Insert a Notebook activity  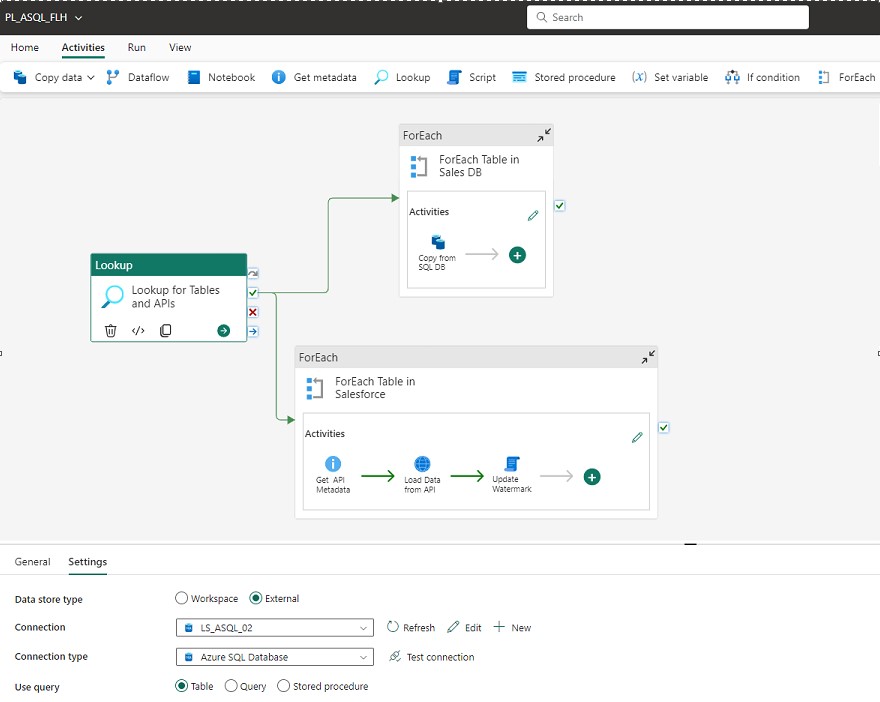(220, 77)
